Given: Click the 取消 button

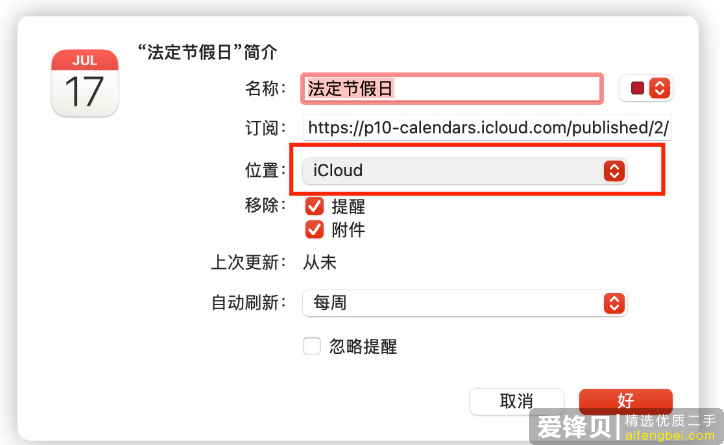Looking at the screenshot, I should coord(516,401).
